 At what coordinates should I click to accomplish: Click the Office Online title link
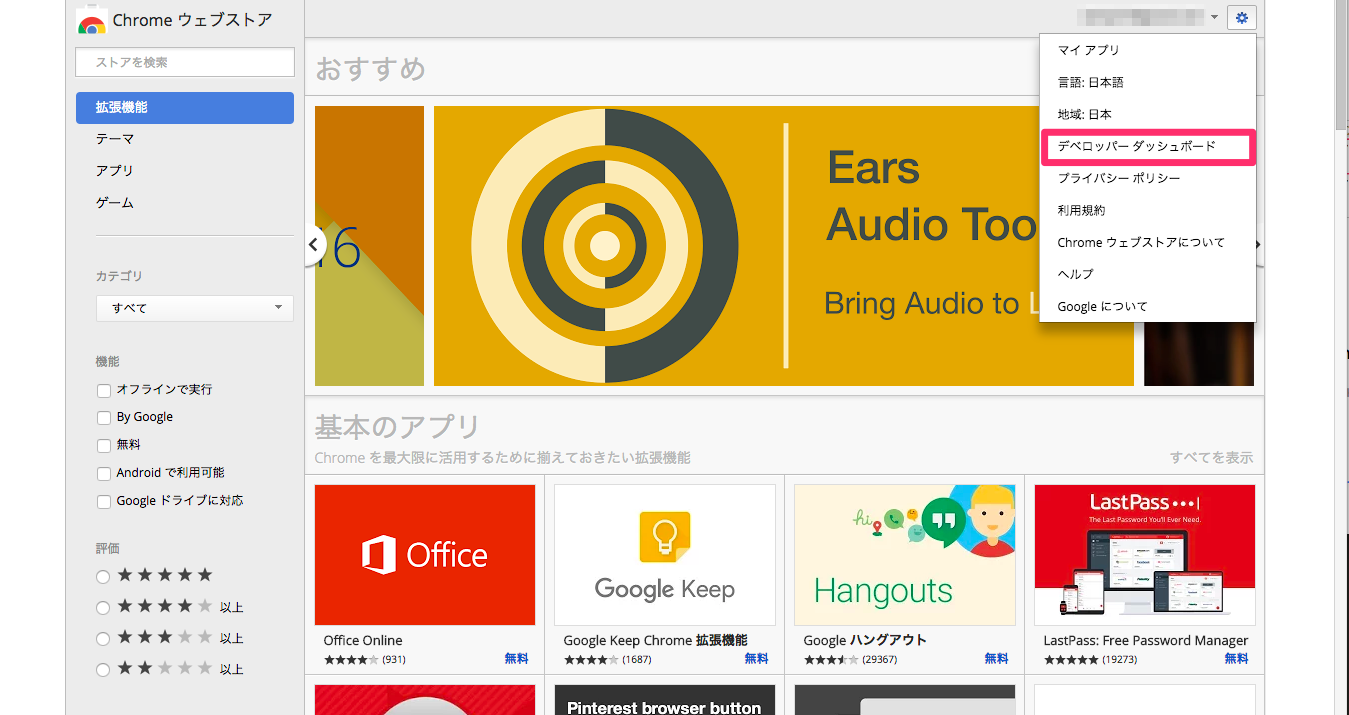click(363, 640)
